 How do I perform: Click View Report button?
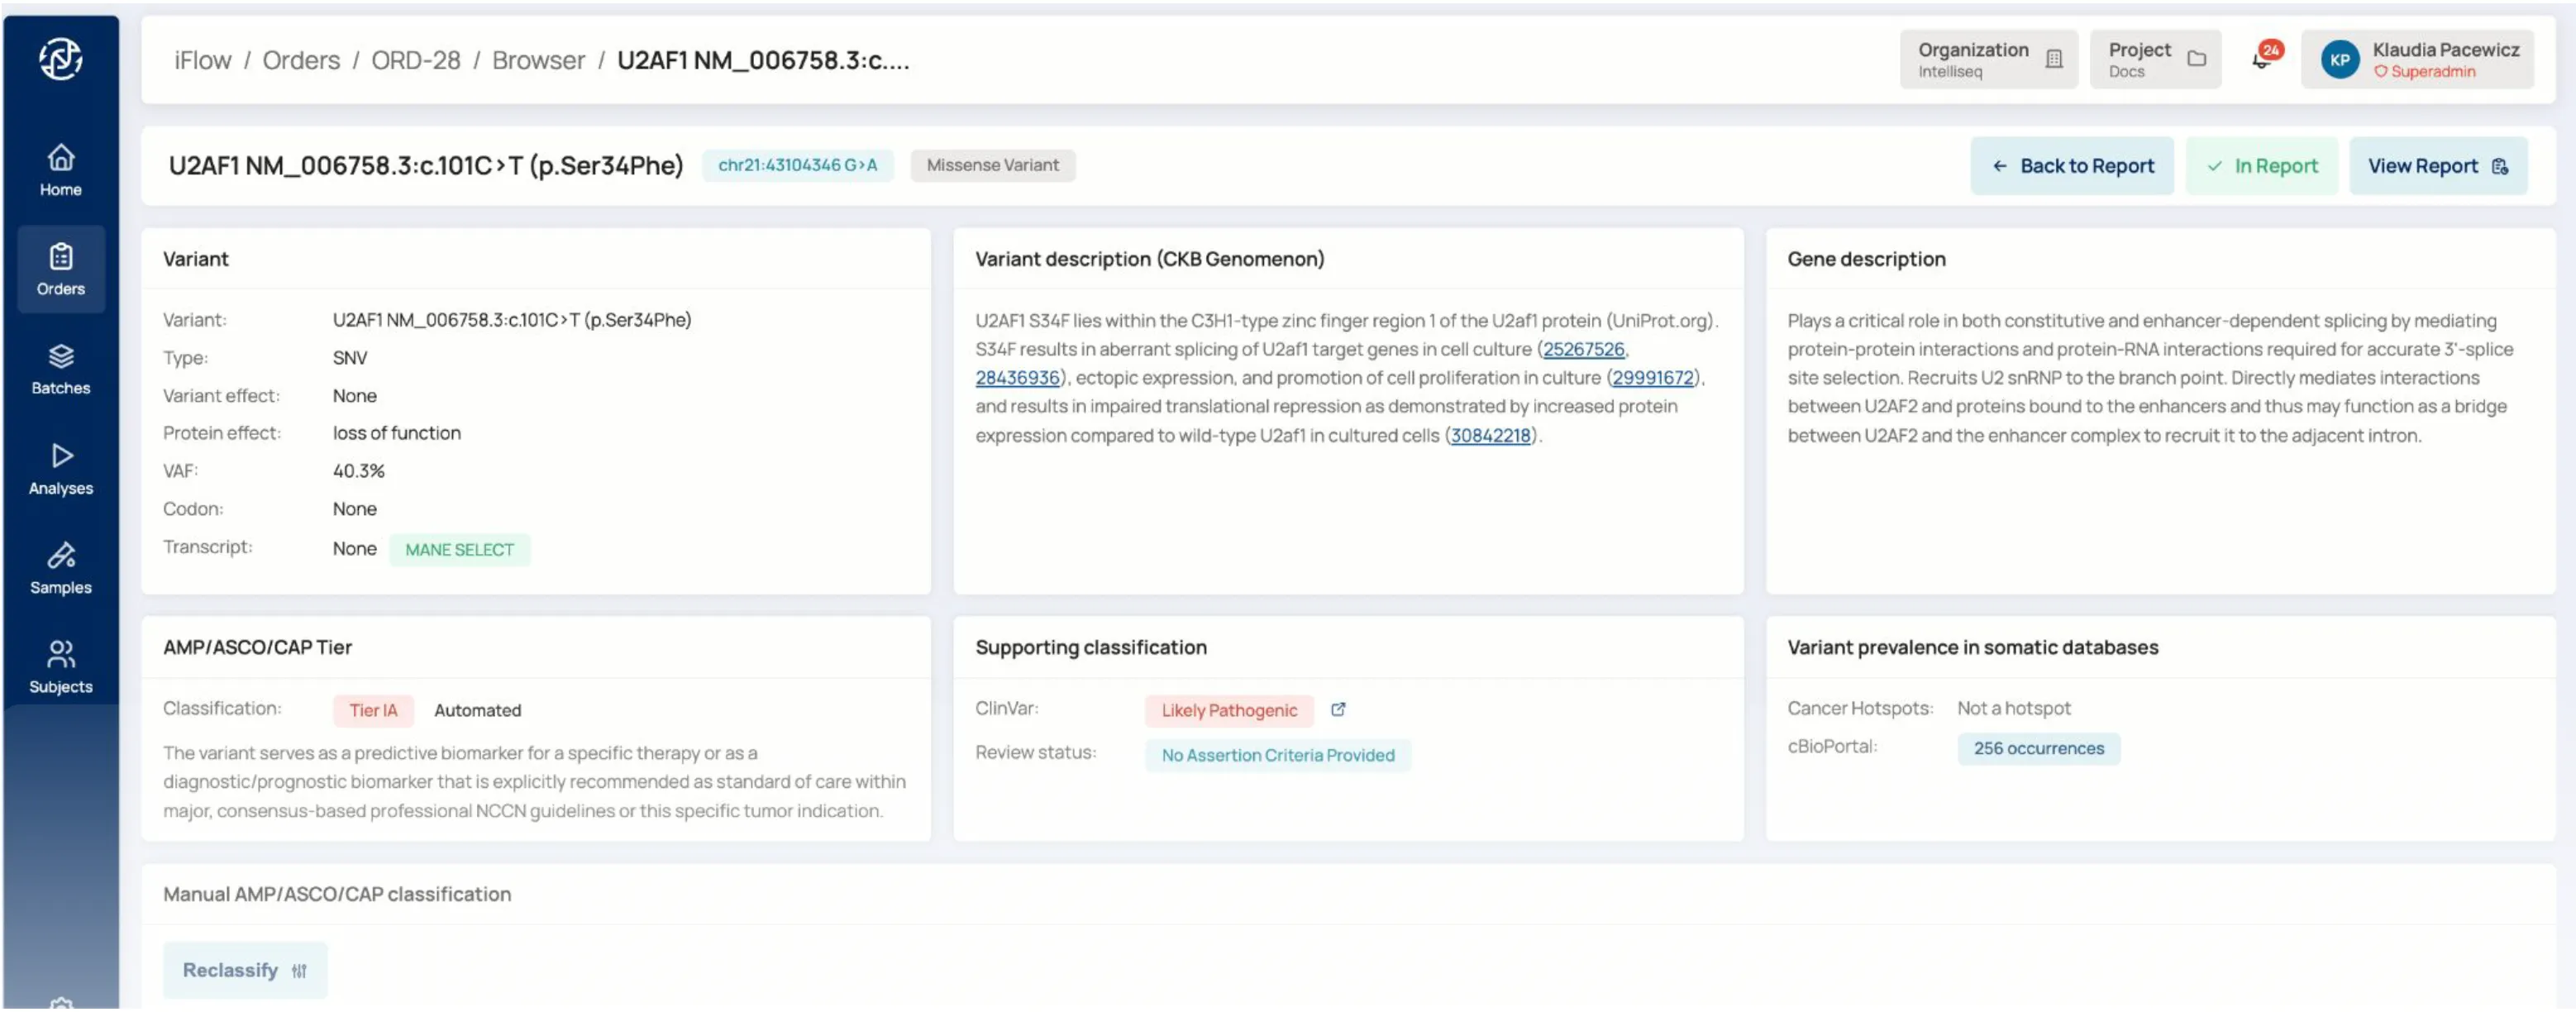(x=2438, y=166)
